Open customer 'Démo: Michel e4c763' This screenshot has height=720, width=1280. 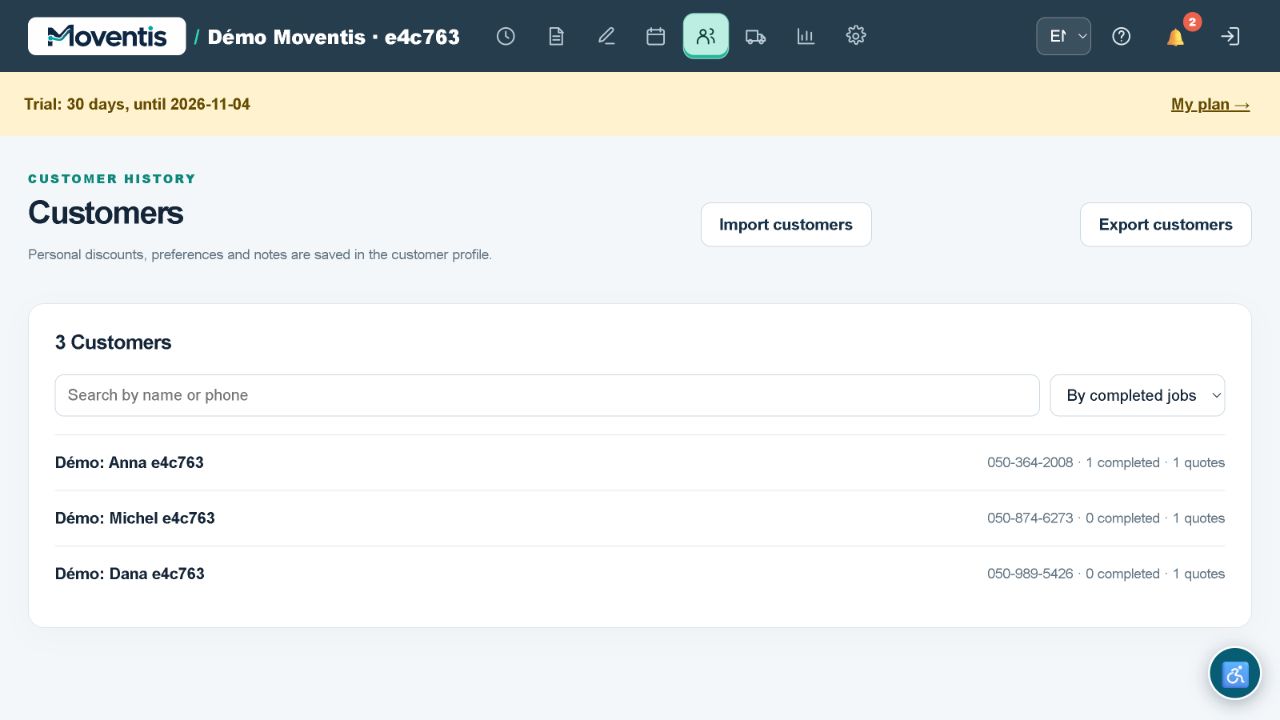640,518
